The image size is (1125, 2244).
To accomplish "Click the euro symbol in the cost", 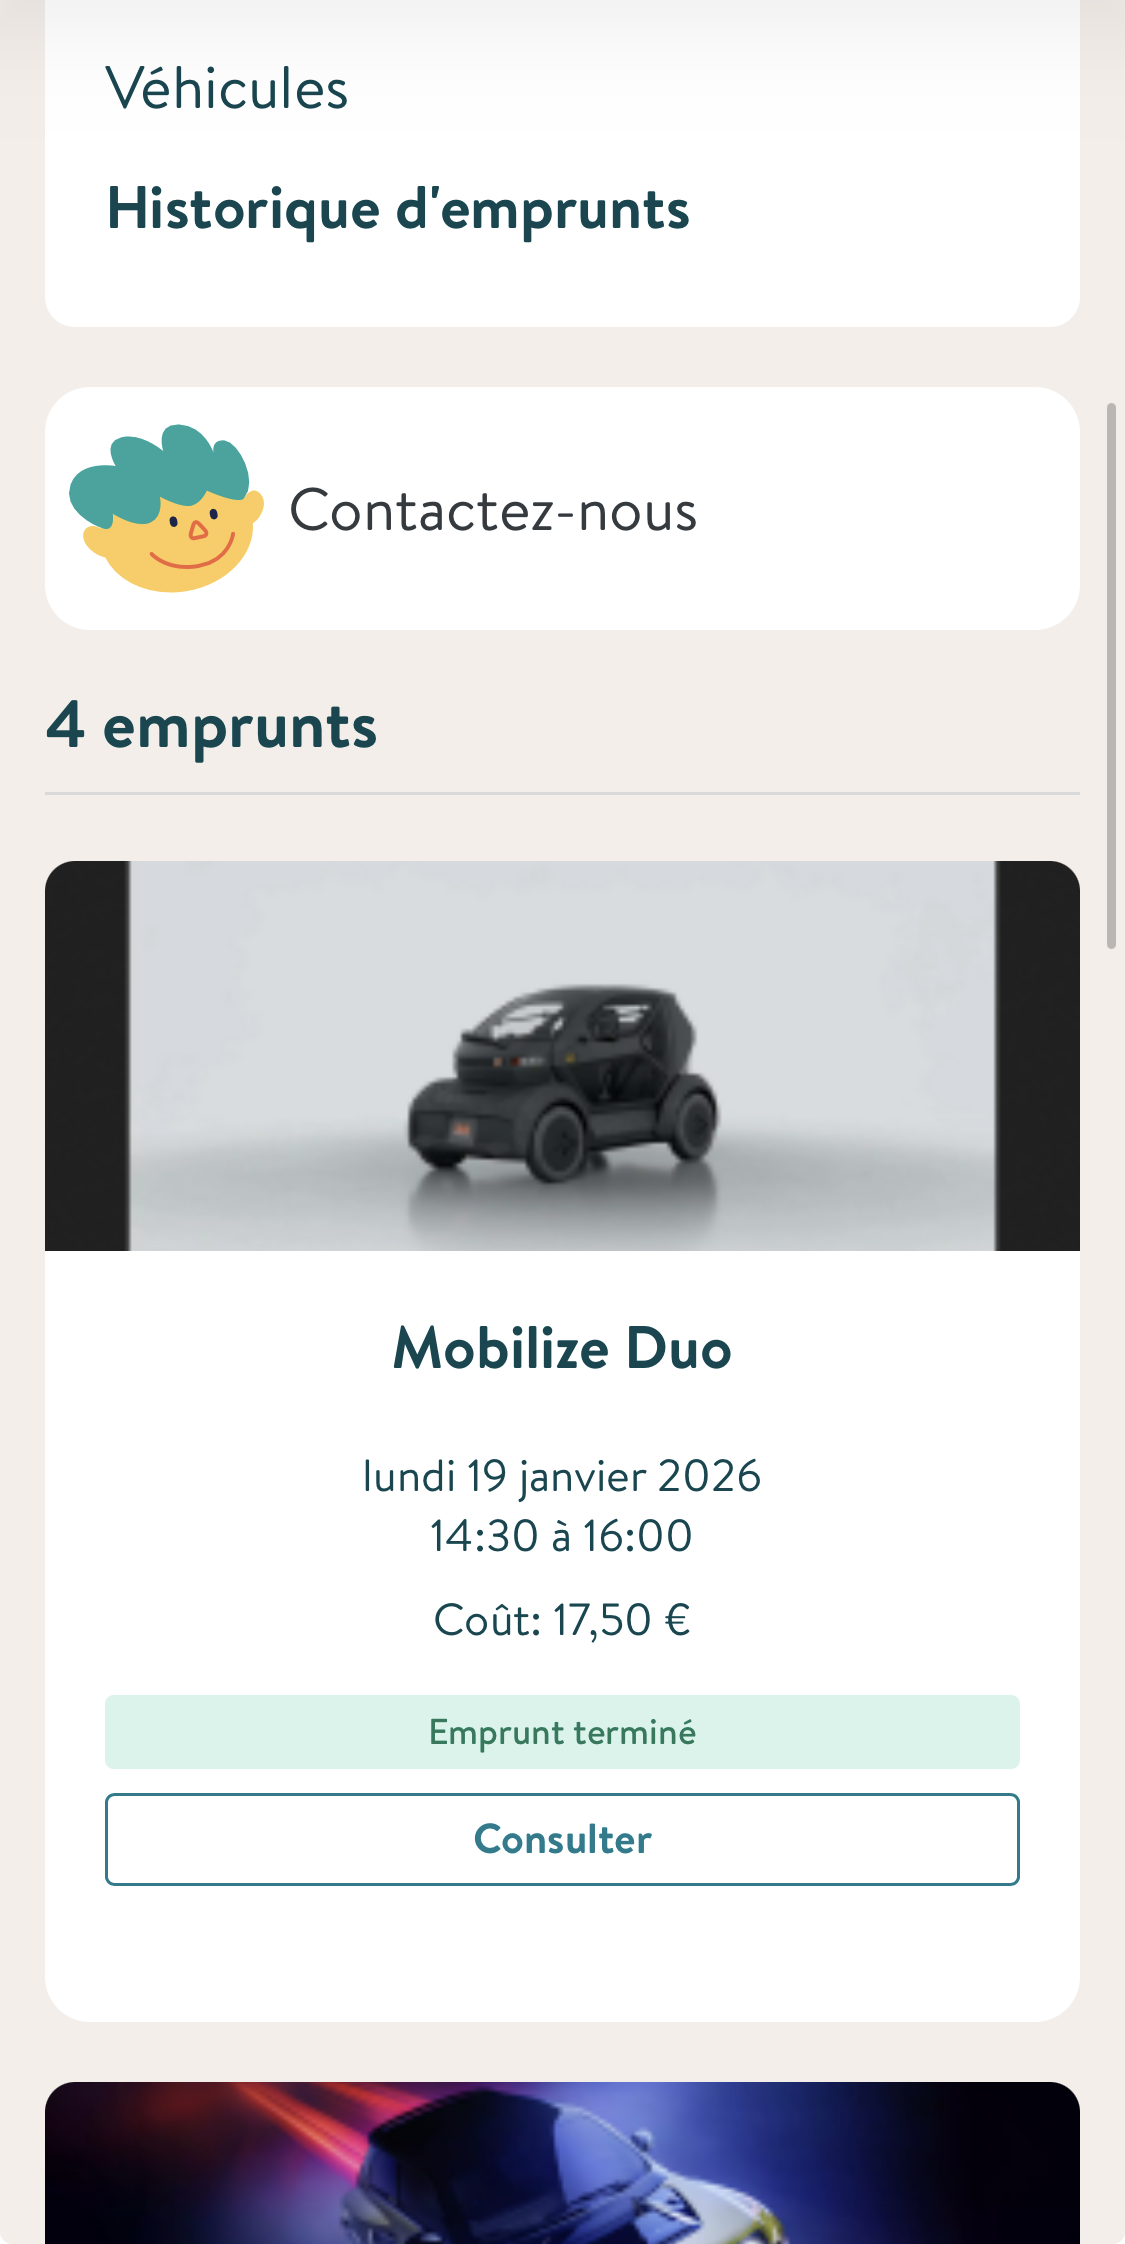I will pyautogui.click(x=677, y=1620).
